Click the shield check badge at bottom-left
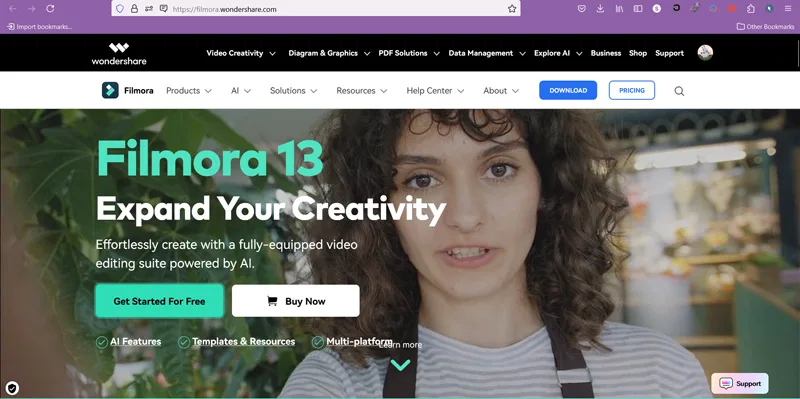Viewport: 800px width, 399px height. 12,388
